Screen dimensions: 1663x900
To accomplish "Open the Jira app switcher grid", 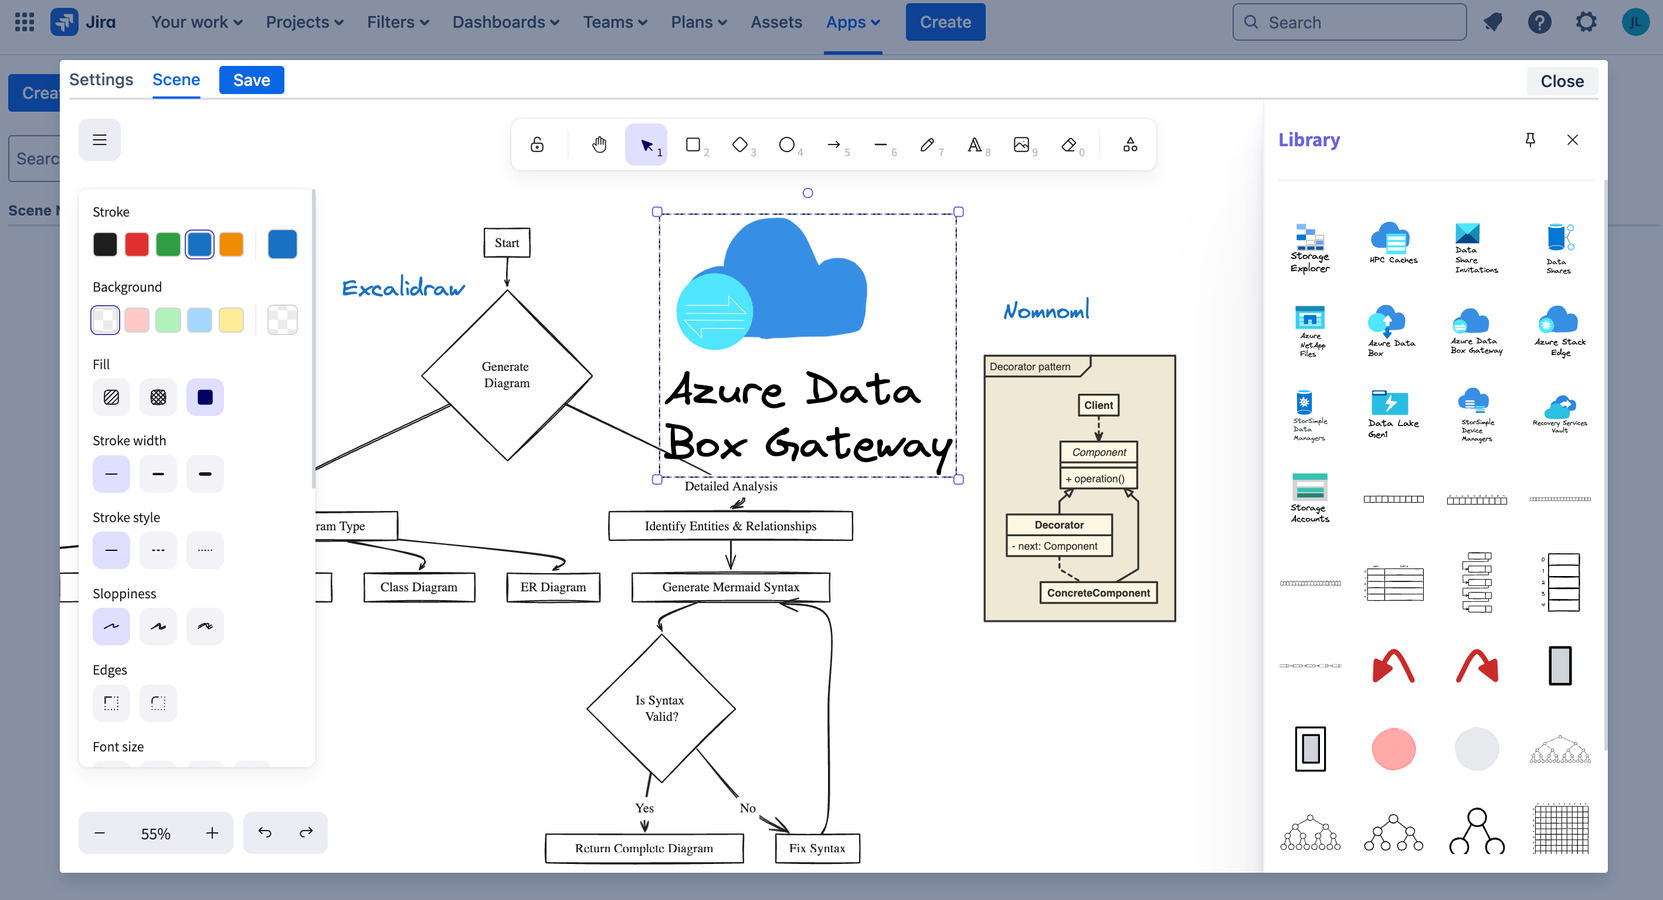I will [x=25, y=22].
